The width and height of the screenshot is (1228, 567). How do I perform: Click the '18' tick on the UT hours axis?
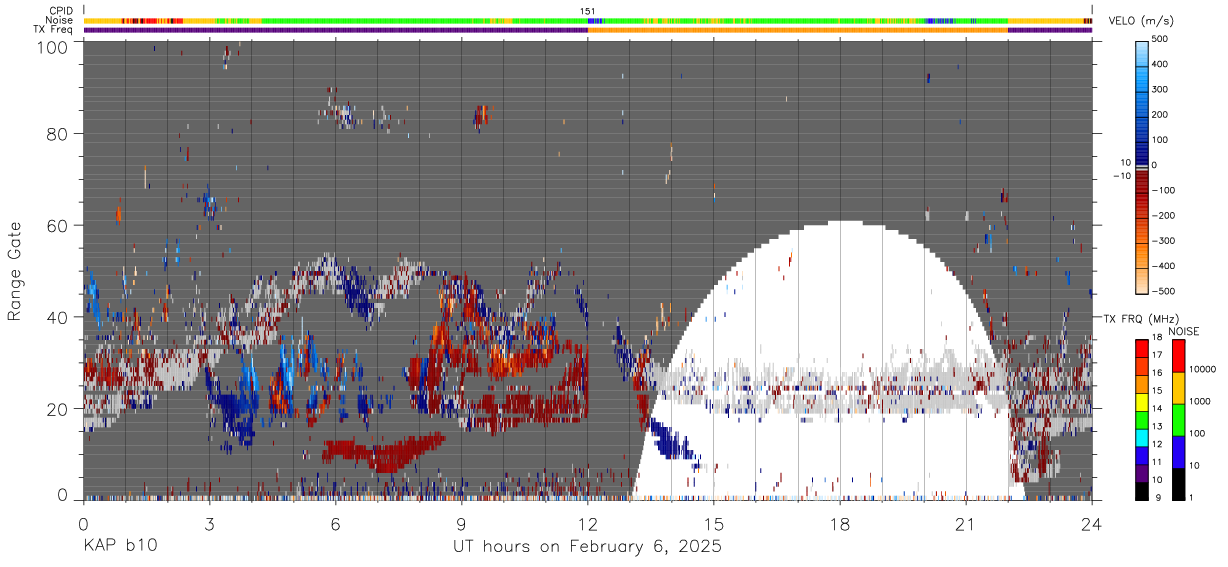point(840,524)
